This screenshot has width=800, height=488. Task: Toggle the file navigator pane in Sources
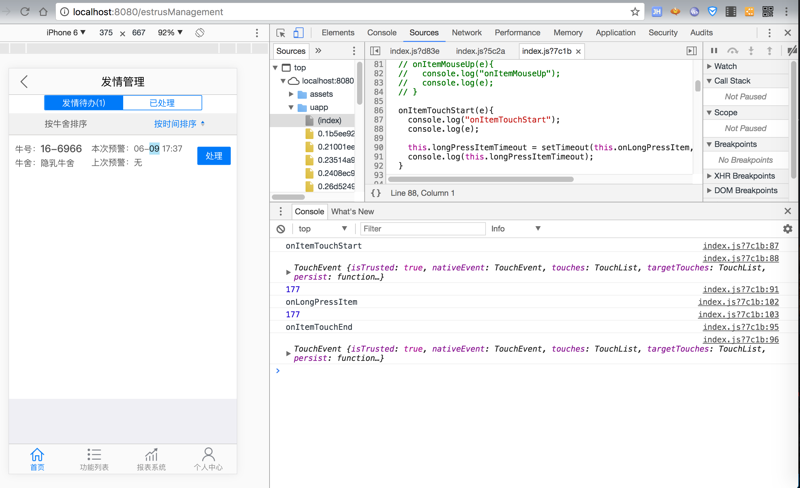click(375, 51)
